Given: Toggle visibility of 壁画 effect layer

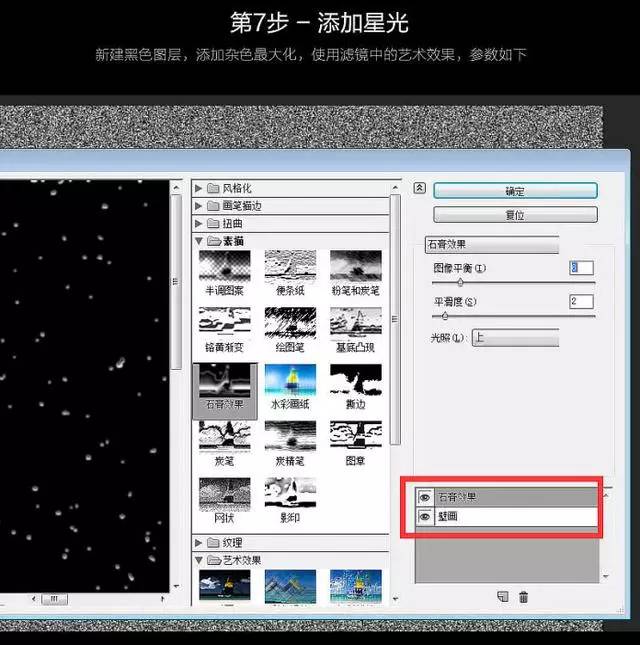Looking at the screenshot, I should [424, 517].
